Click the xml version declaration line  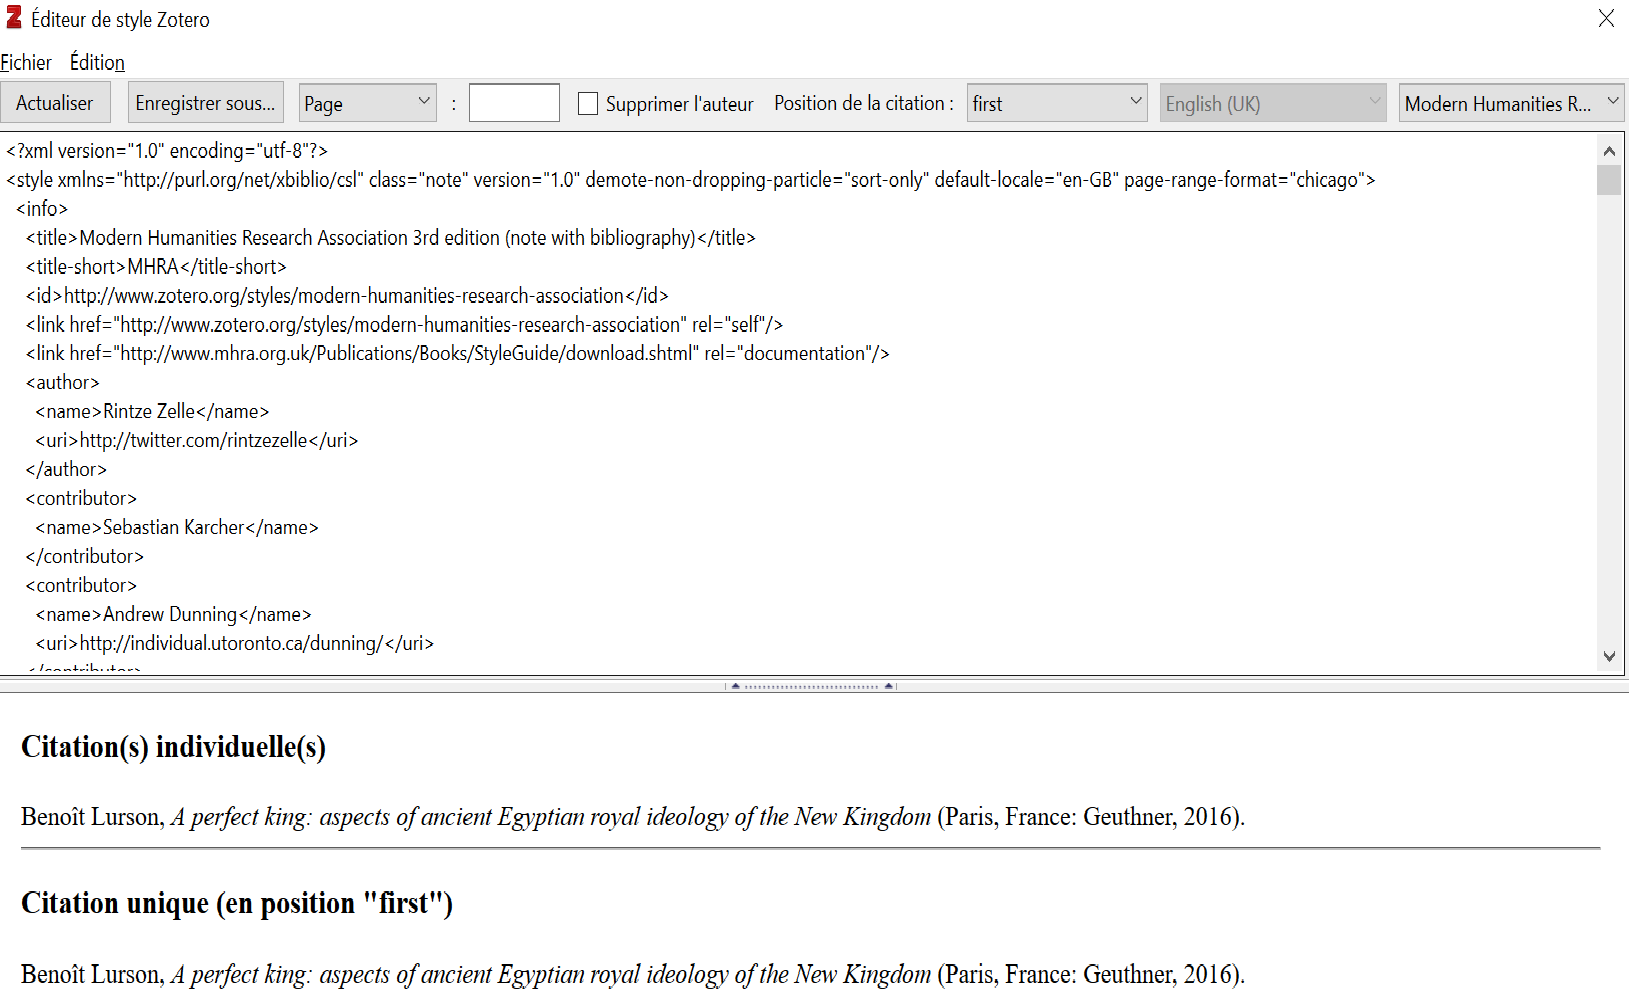point(167,151)
